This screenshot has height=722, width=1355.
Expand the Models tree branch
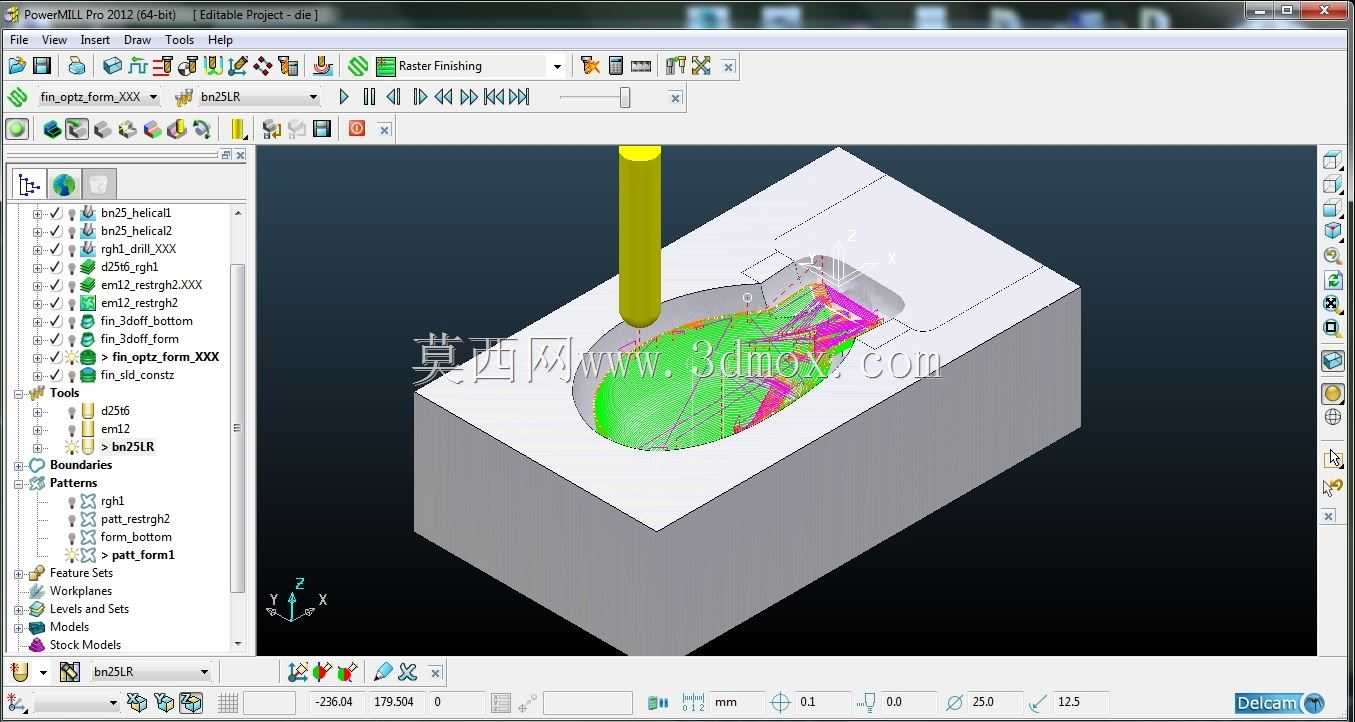point(19,627)
